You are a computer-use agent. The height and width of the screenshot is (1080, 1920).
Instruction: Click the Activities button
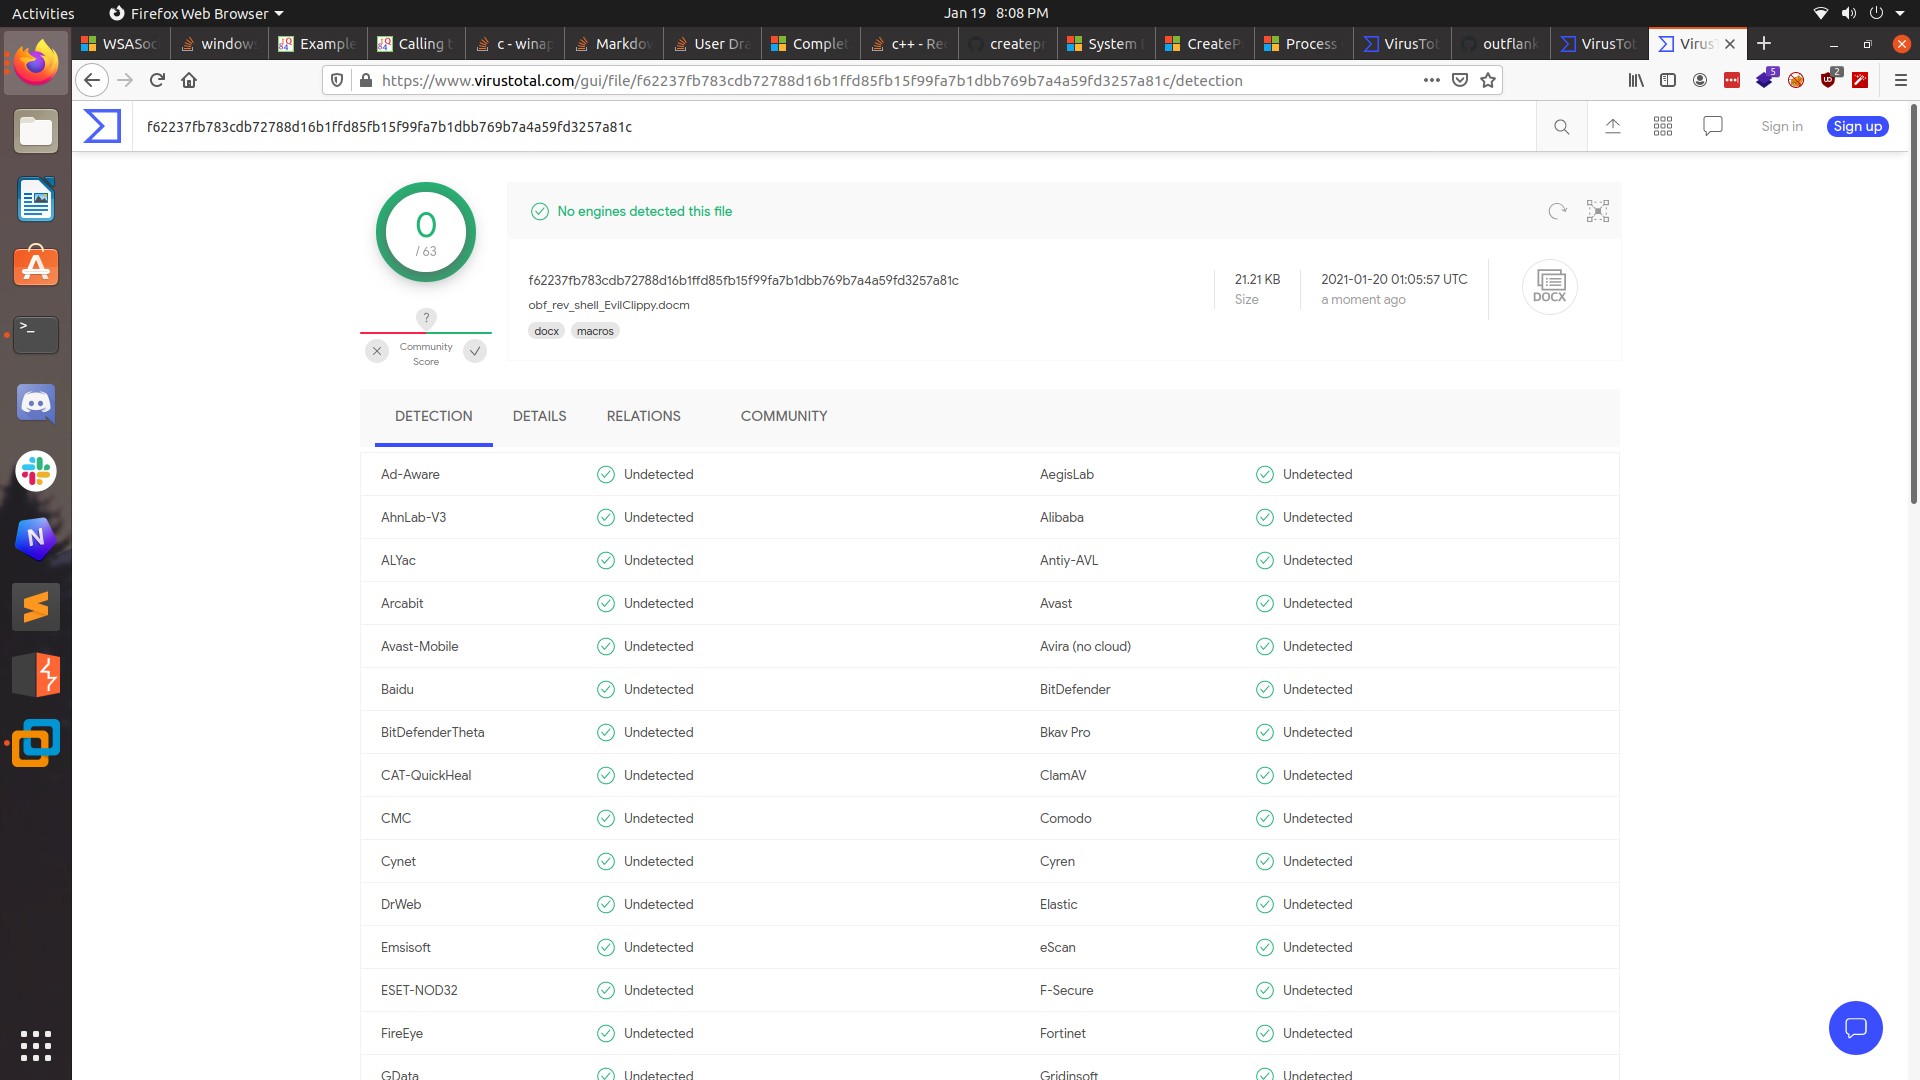tap(43, 13)
